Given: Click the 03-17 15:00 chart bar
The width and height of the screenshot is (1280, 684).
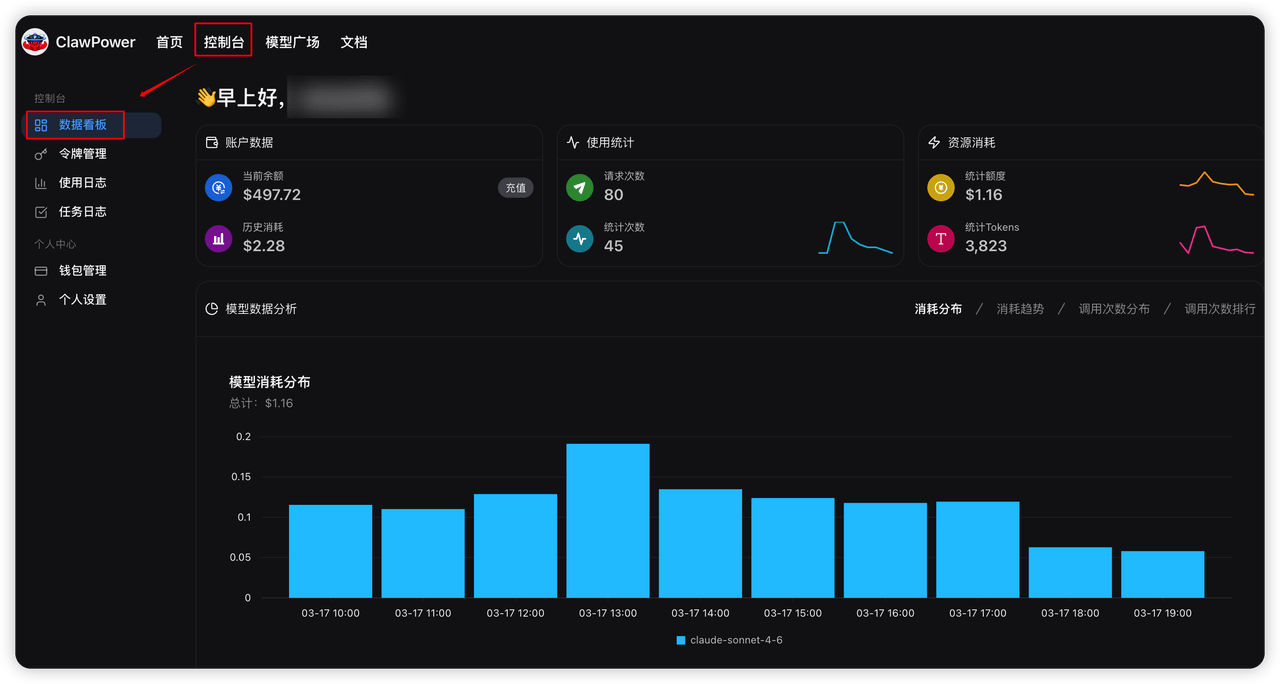Looking at the screenshot, I should [793, 548].
